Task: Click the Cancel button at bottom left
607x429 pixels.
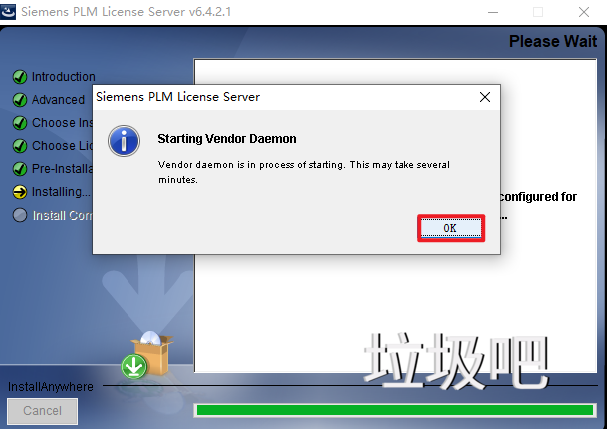Action: [x=43, y=411]
